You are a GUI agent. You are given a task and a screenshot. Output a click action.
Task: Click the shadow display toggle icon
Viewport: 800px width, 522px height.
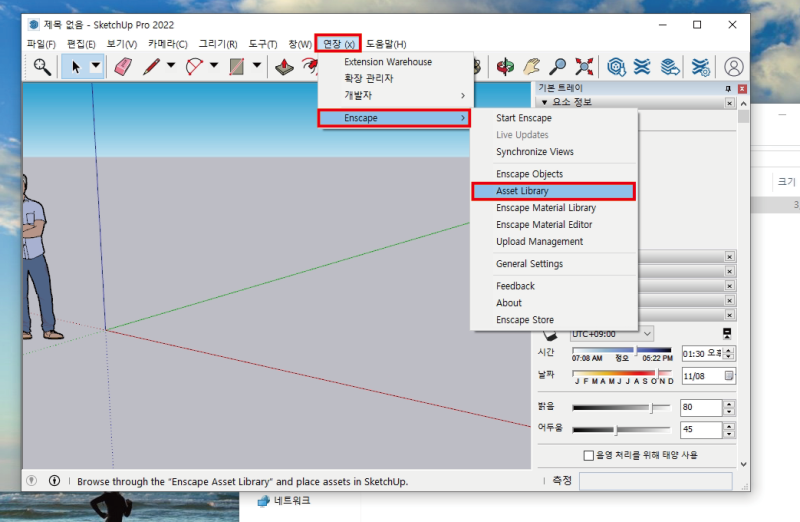[549, 335]
